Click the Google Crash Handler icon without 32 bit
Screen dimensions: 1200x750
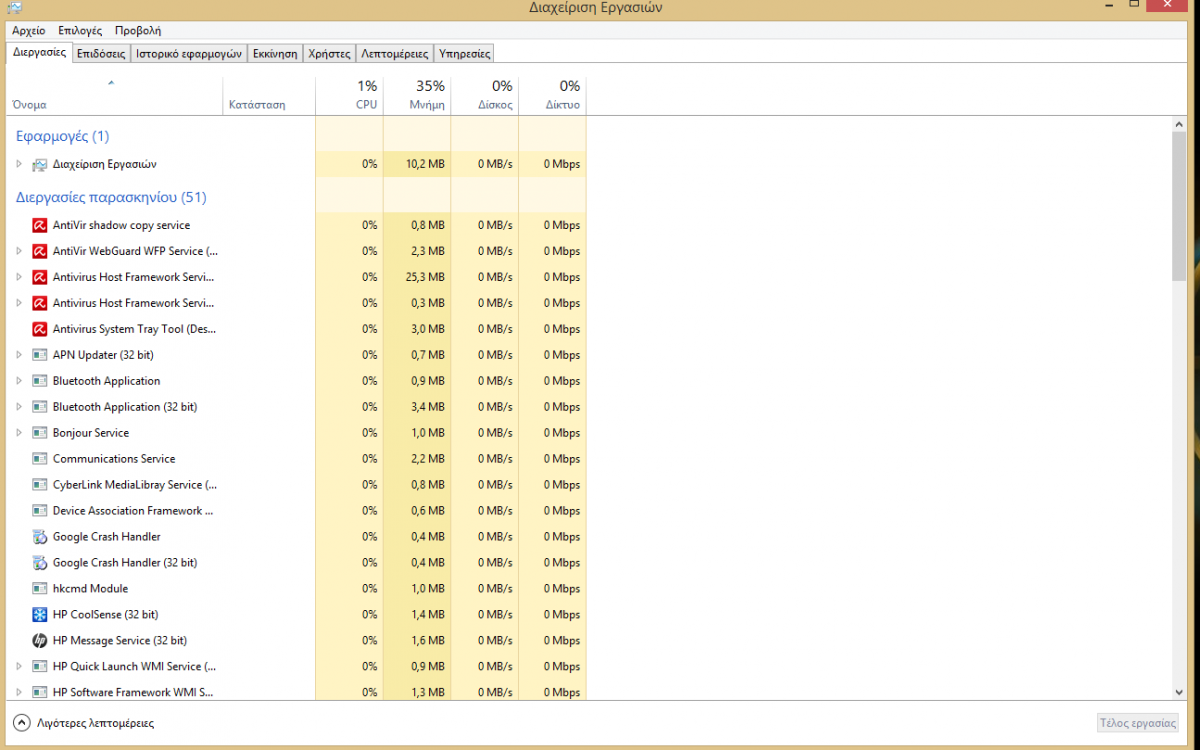[x=40, y=537]
